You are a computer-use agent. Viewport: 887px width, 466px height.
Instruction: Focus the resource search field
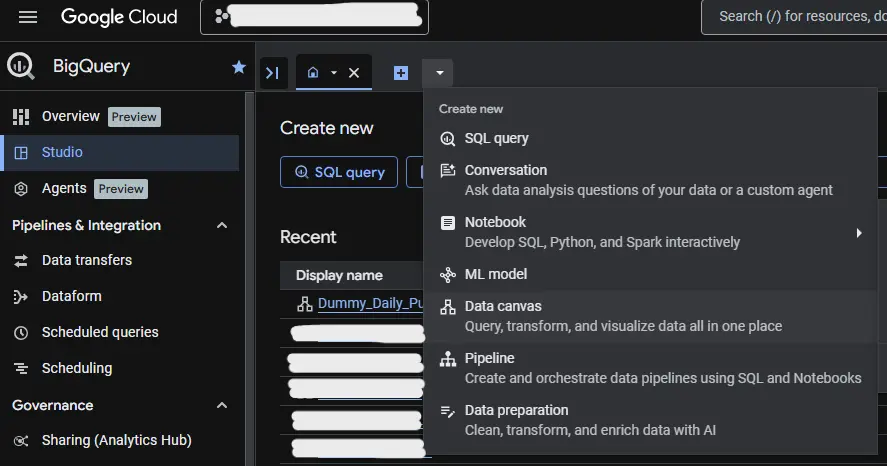pos(794,17)
